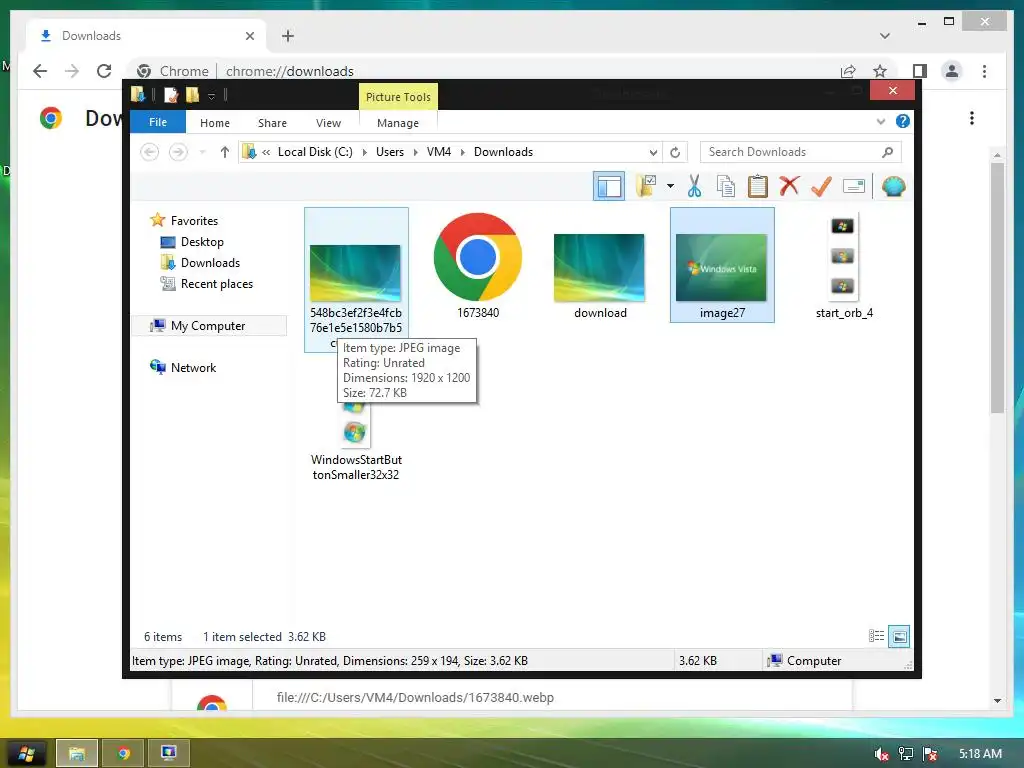Select the 548bc3ef2f3e4fcb image thumbnail

point(355,272)
